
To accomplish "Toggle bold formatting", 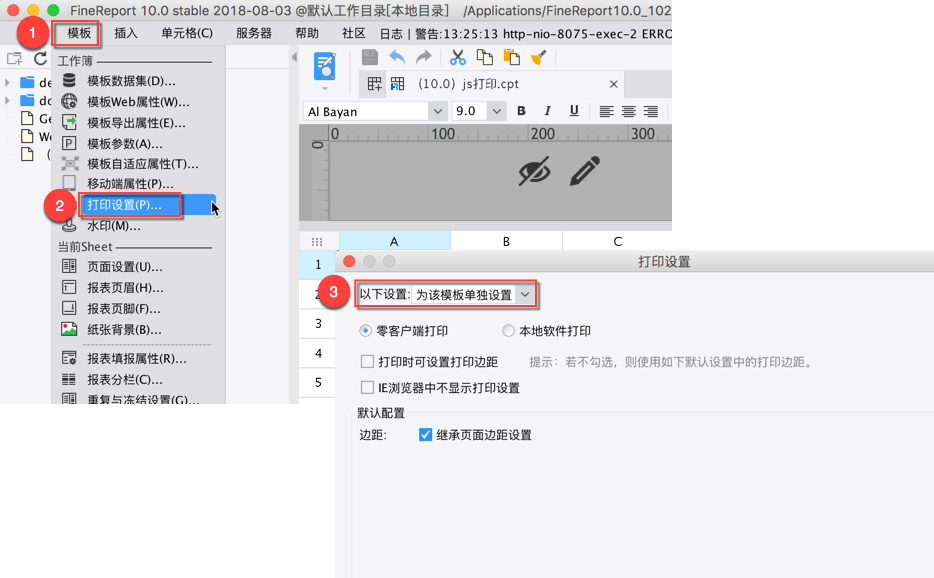I will coord(521,111).
